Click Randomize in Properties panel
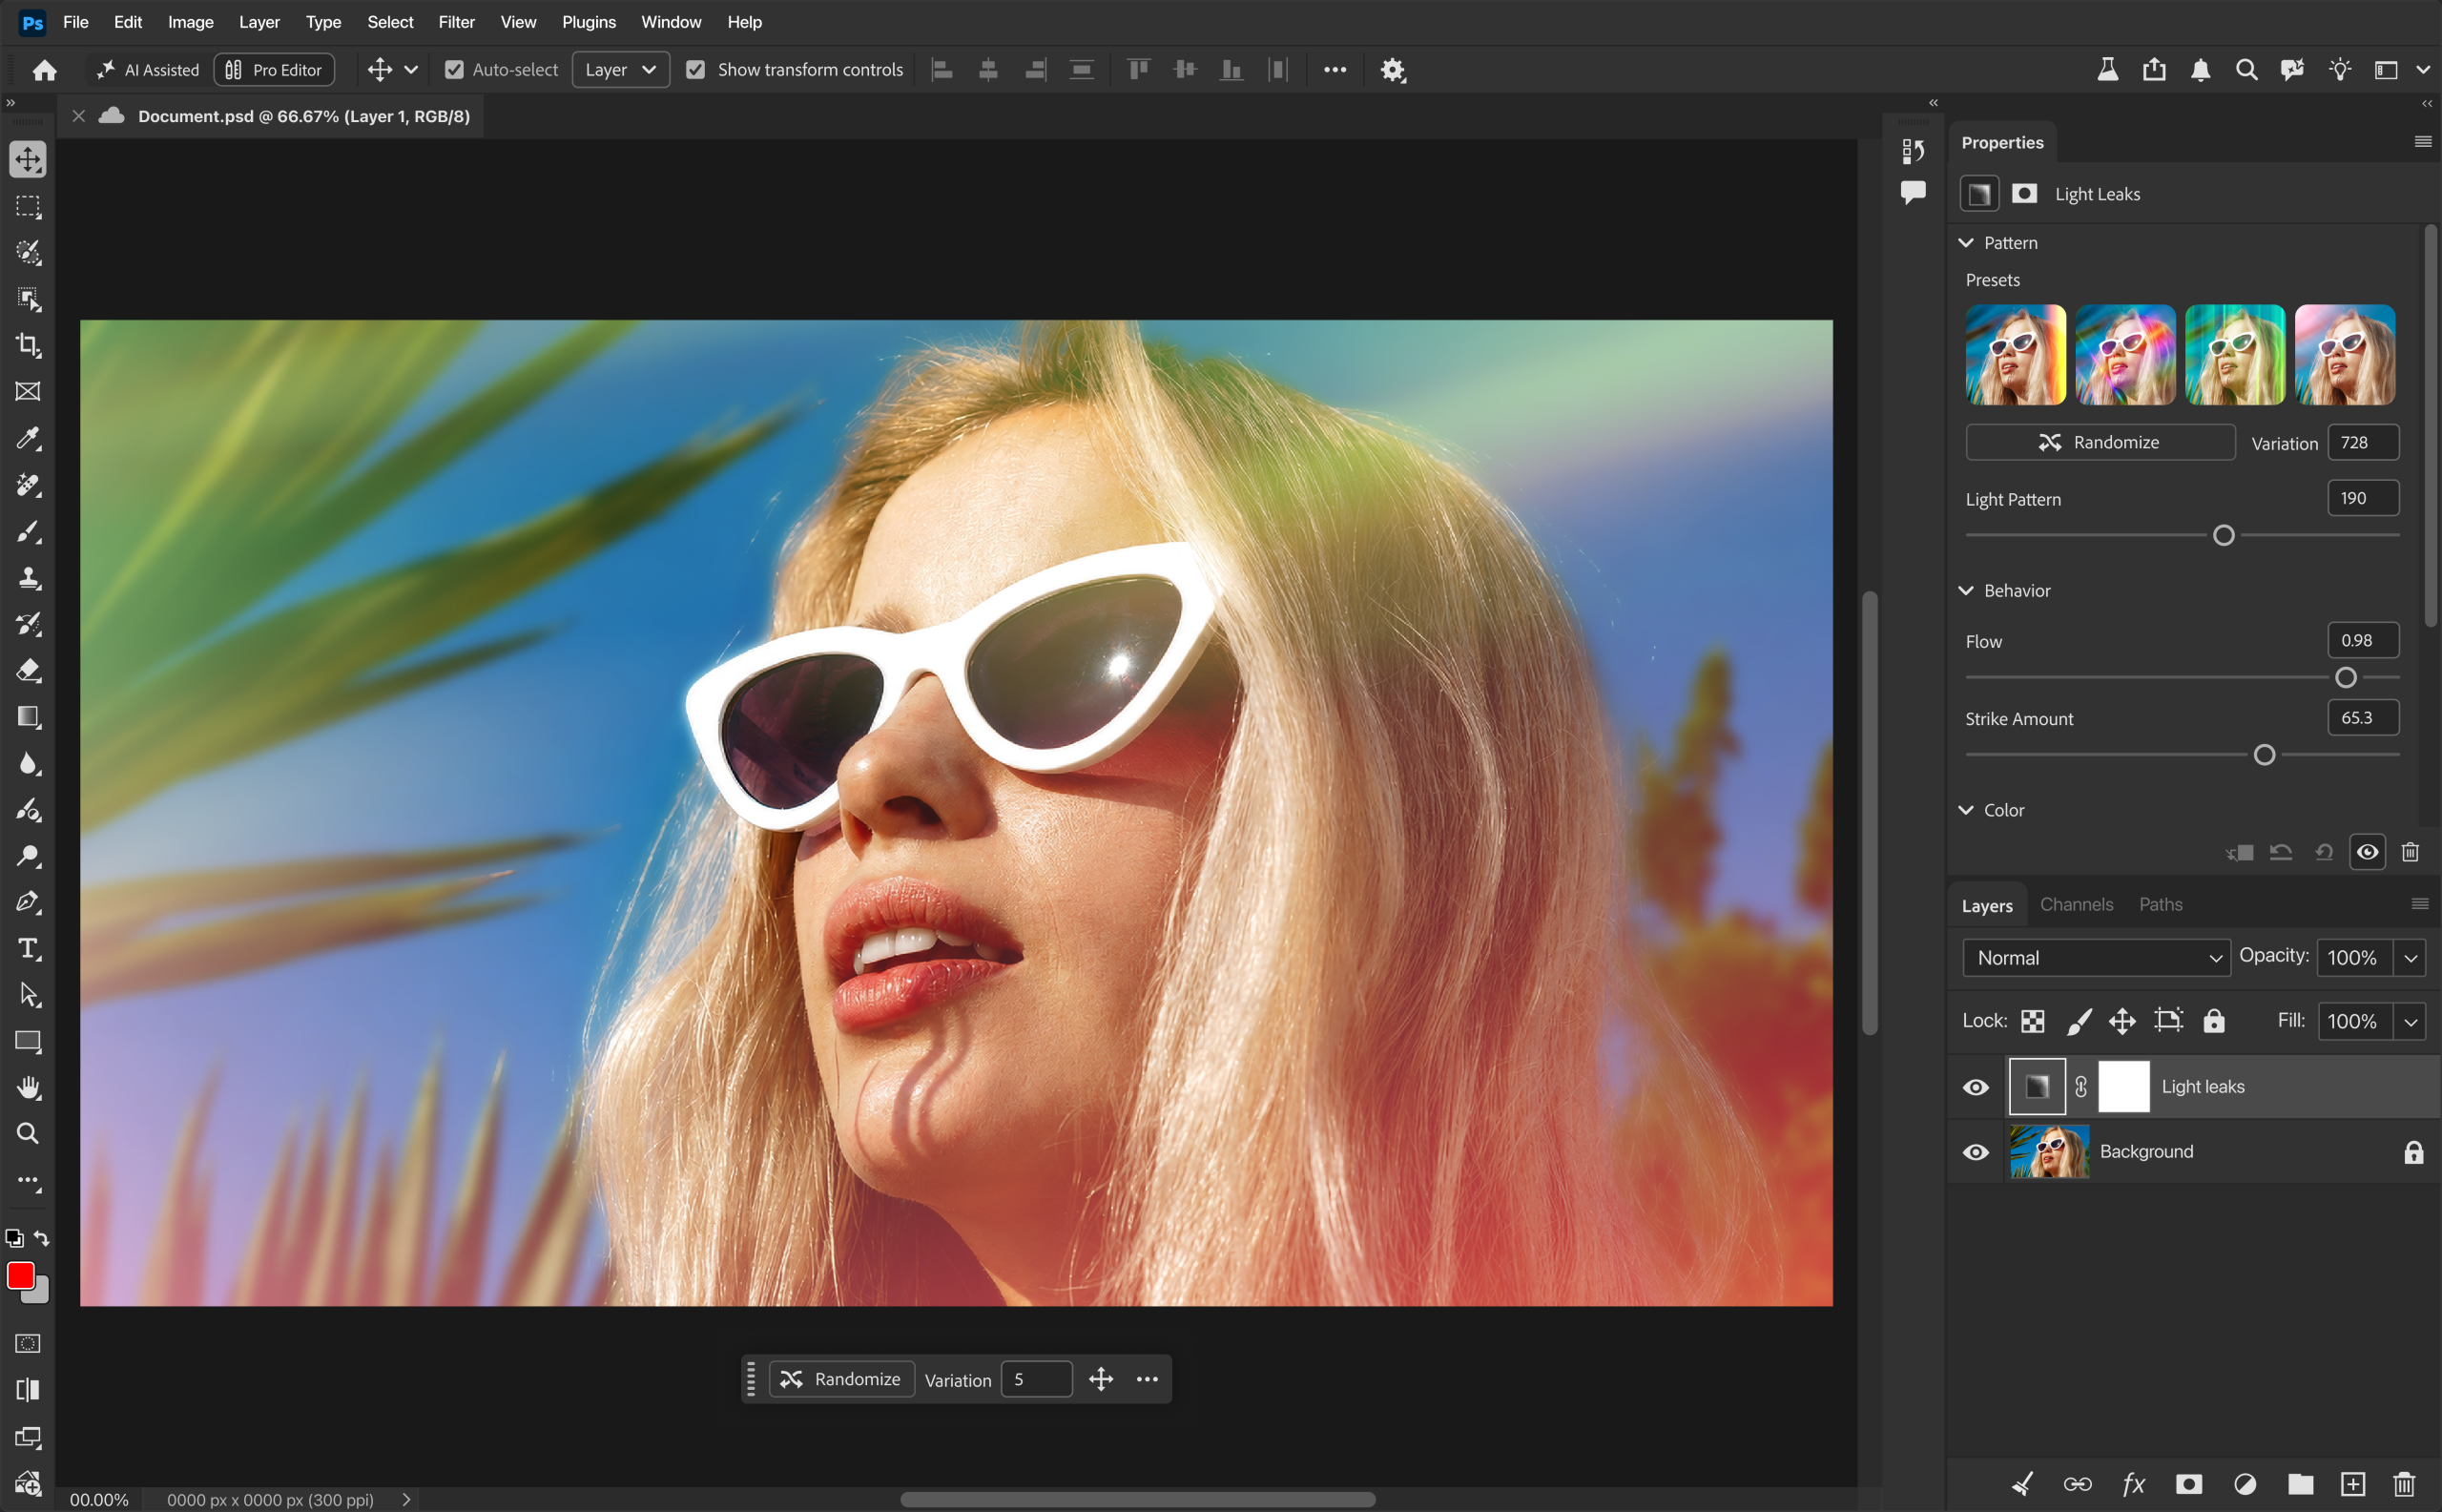 2100,442
